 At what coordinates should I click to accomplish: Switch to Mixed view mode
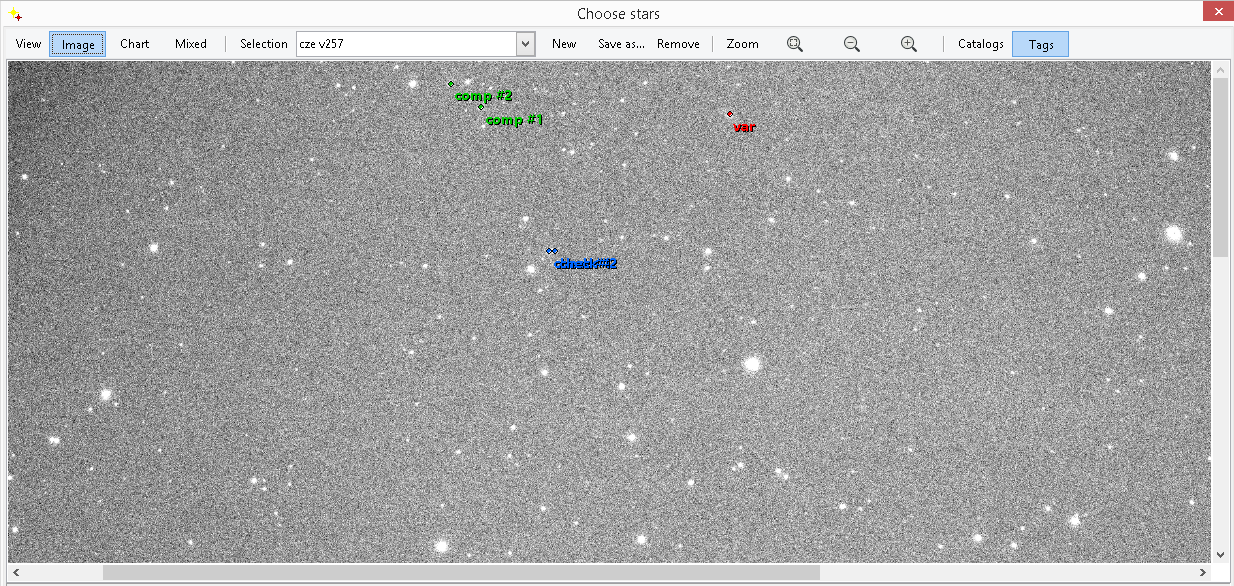191,44
